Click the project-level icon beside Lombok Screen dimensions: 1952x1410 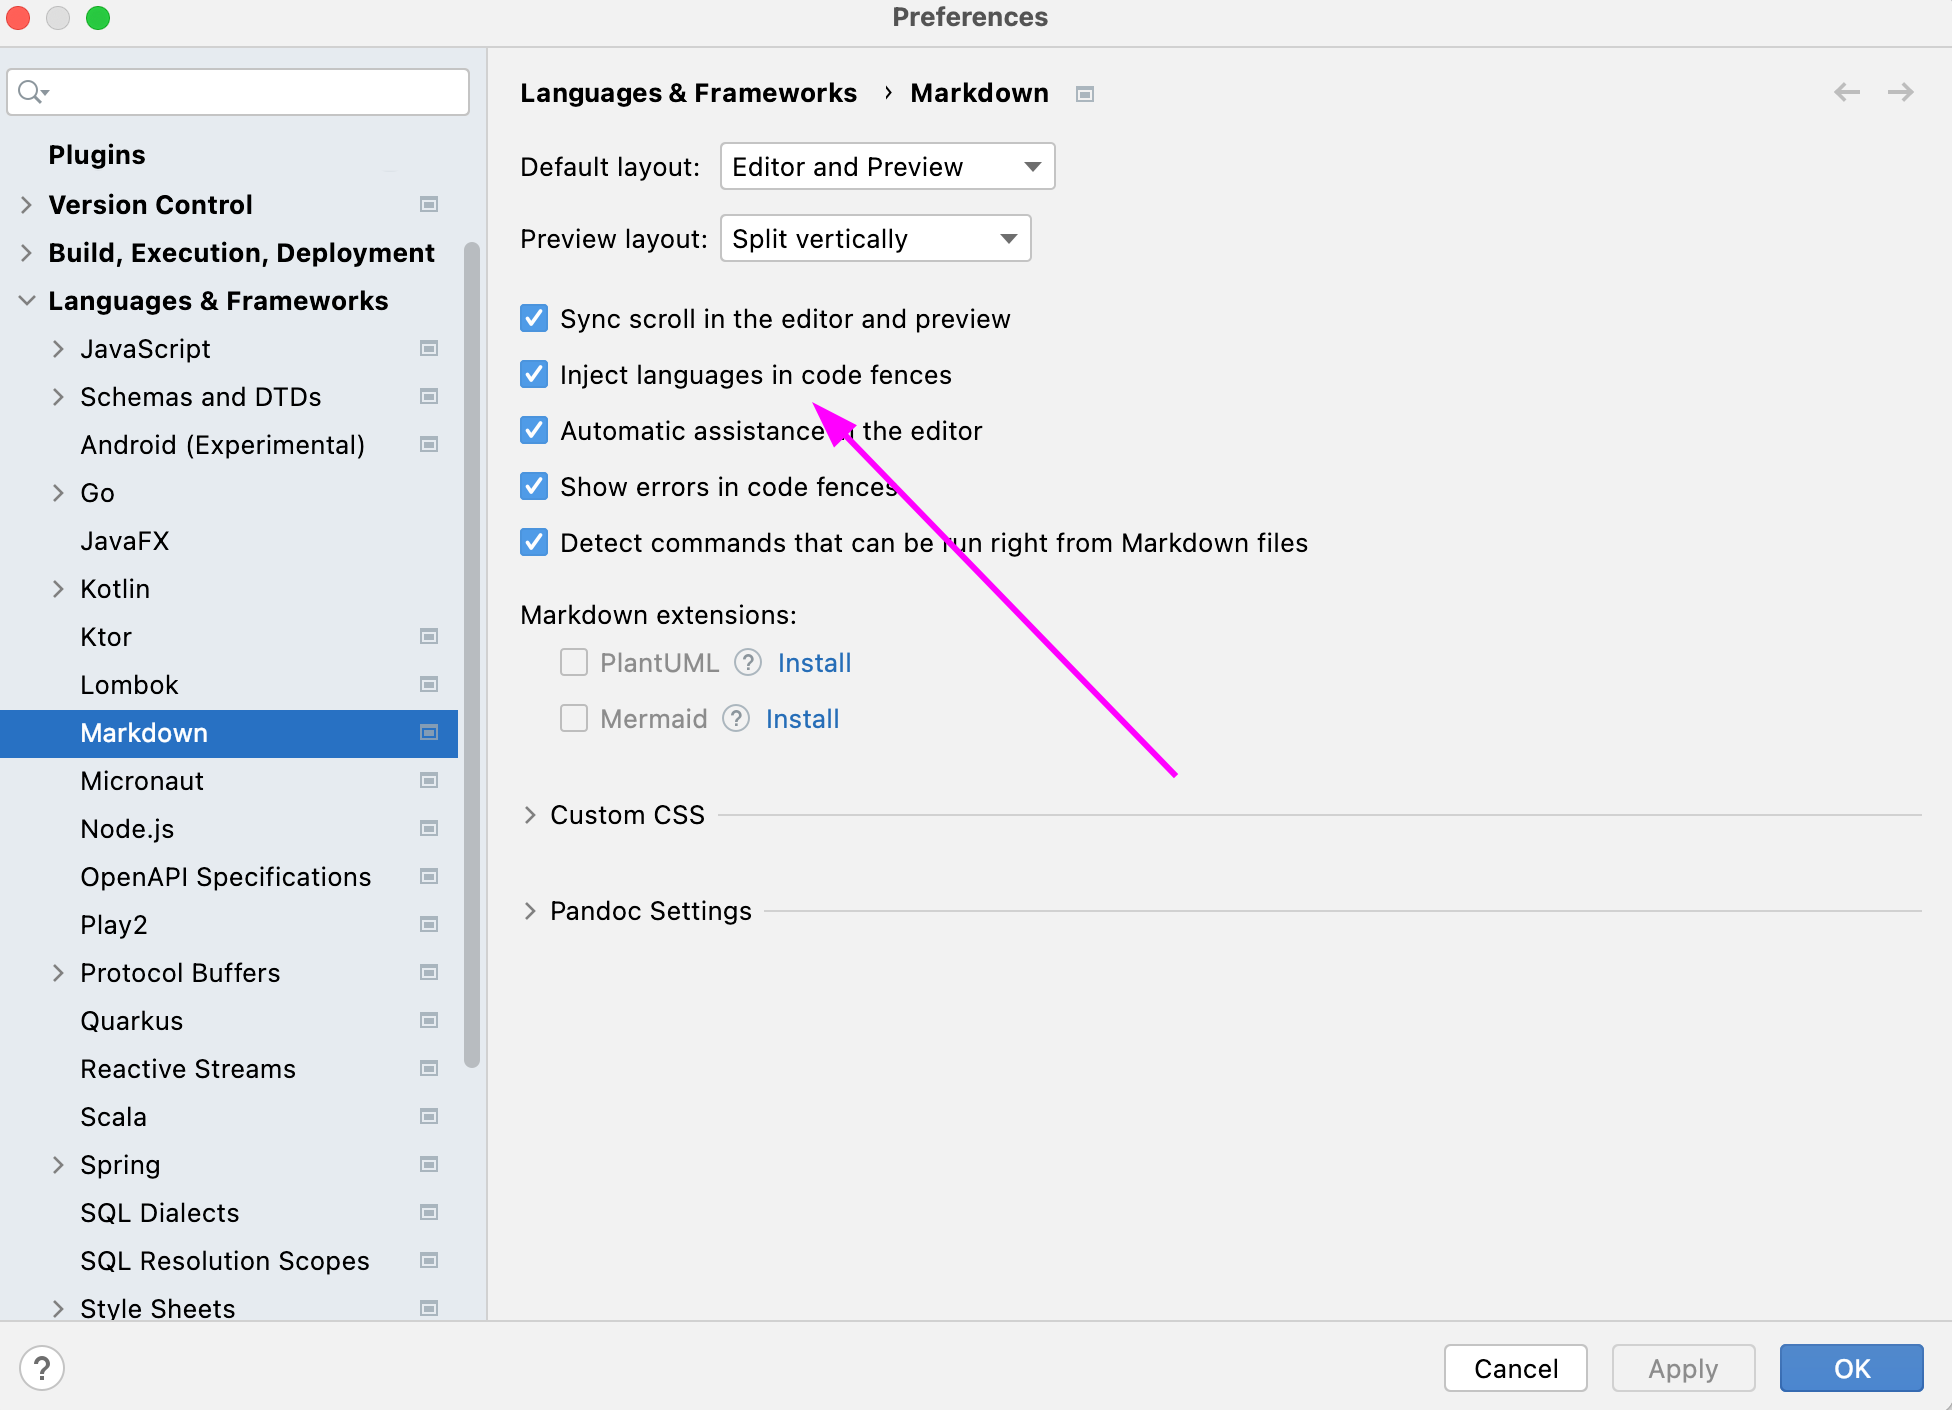point(429,684)
